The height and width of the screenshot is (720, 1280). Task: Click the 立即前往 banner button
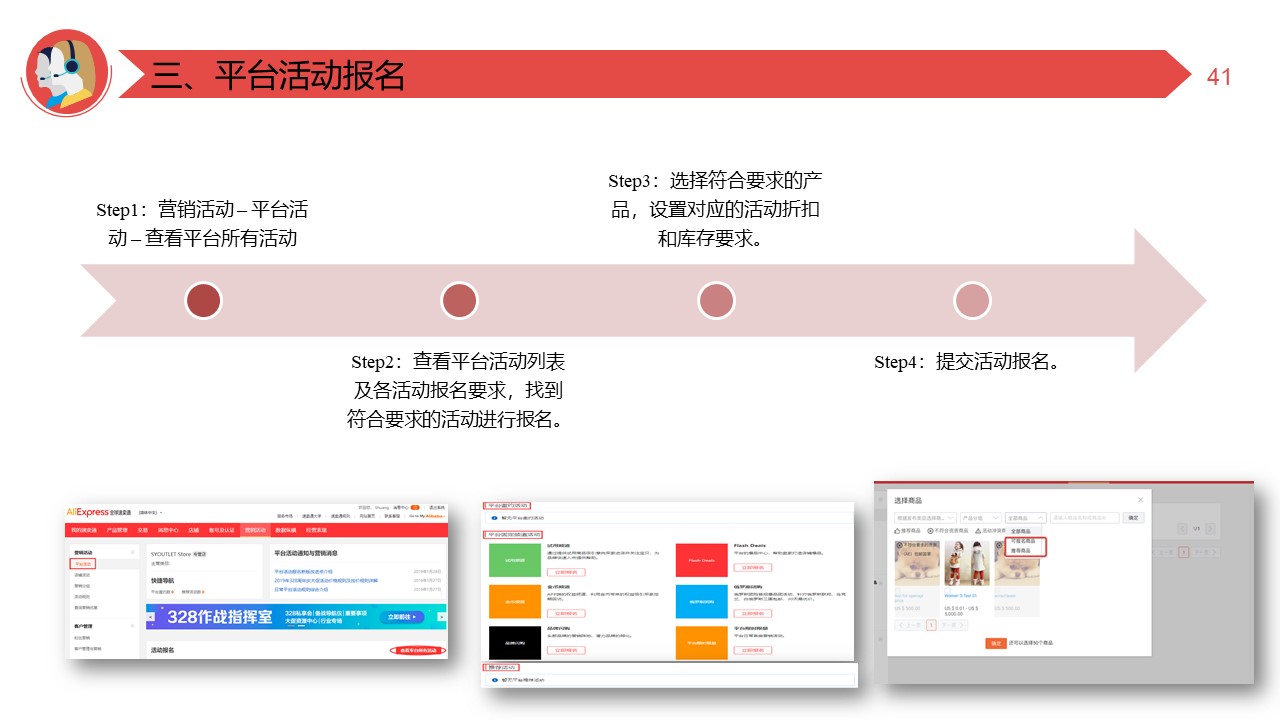pyautogui.click(x=402, y=617)
